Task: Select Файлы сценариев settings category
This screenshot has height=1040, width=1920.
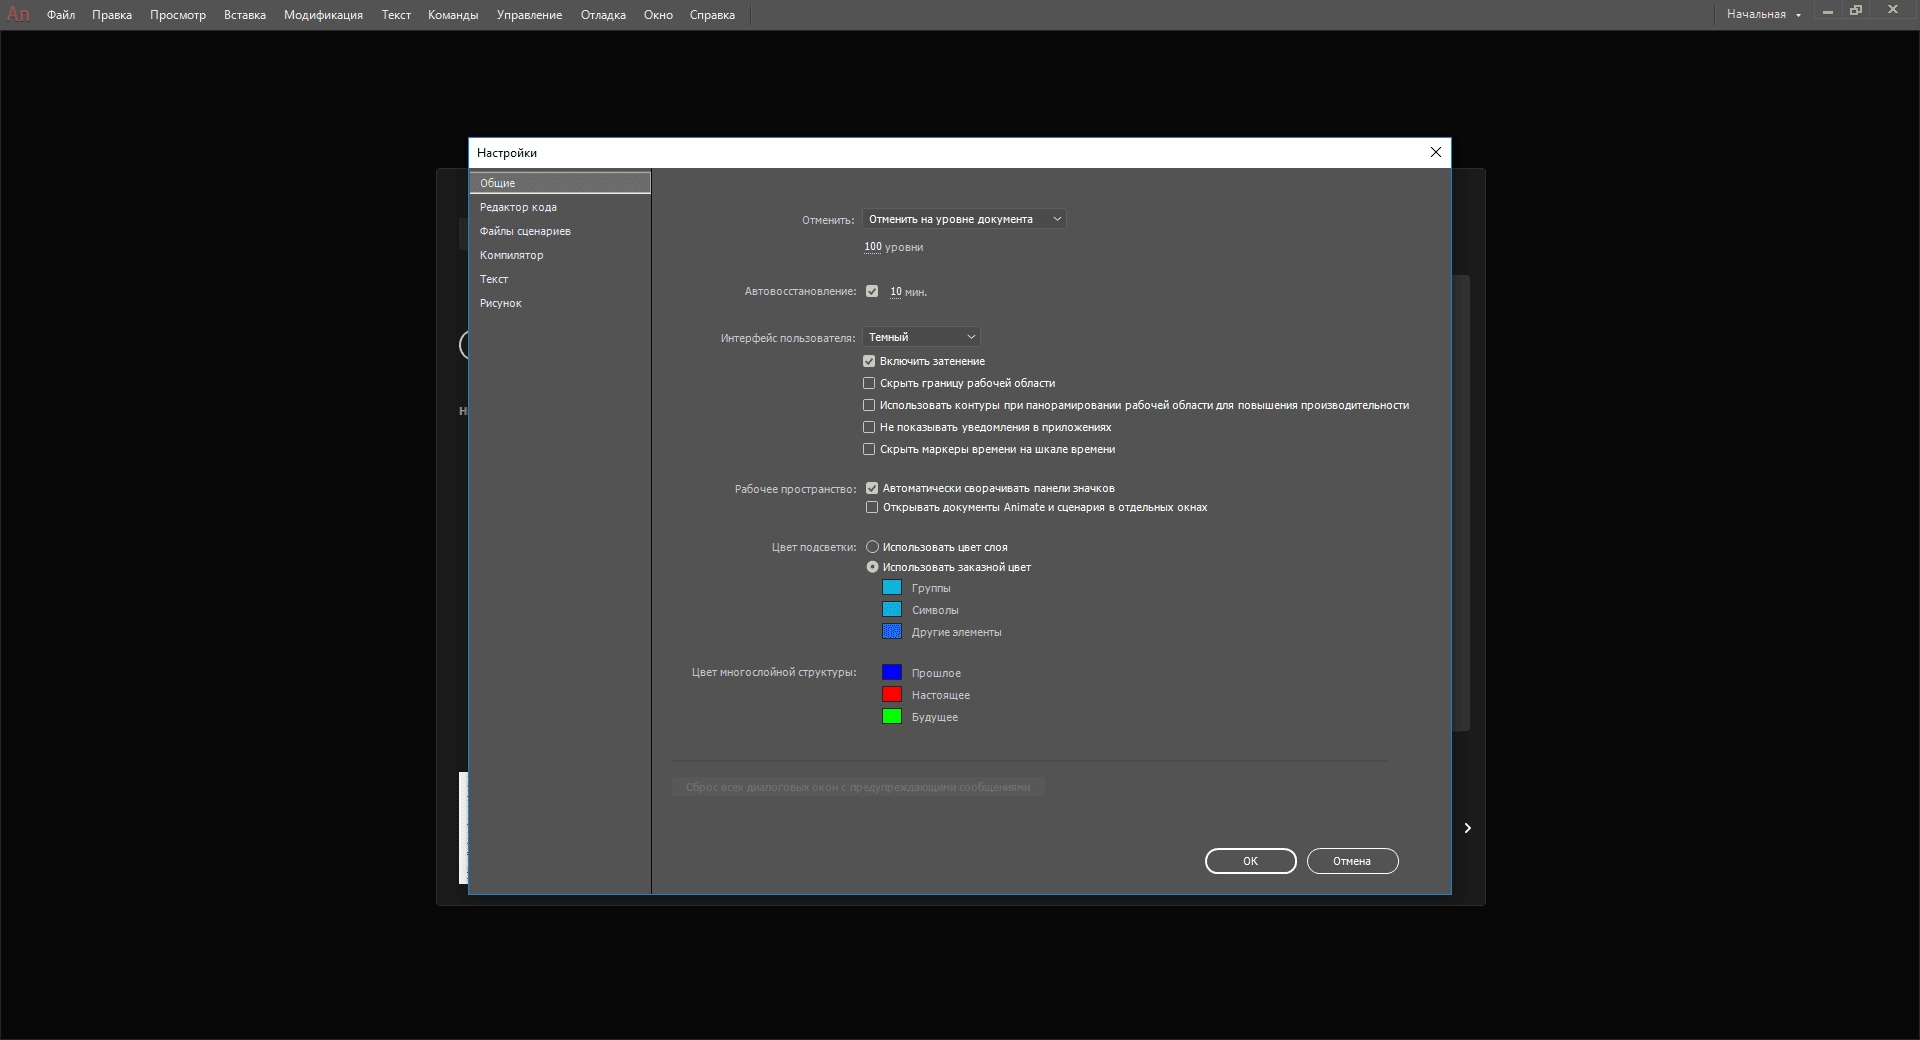Action: point(560,231)
